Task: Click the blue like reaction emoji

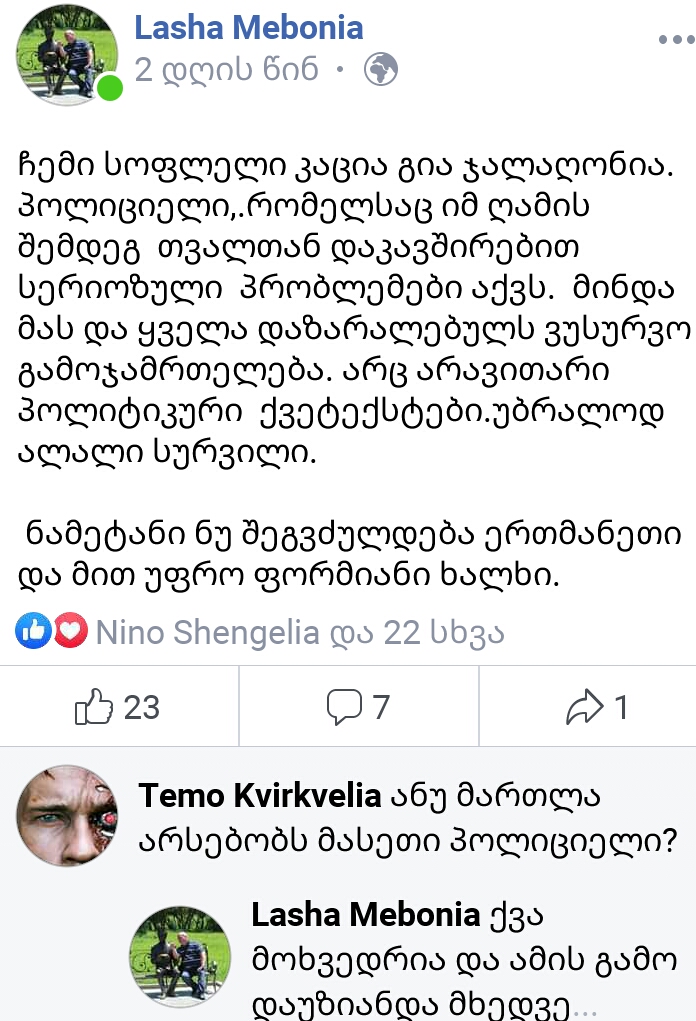Action: [x=32, y=632]
